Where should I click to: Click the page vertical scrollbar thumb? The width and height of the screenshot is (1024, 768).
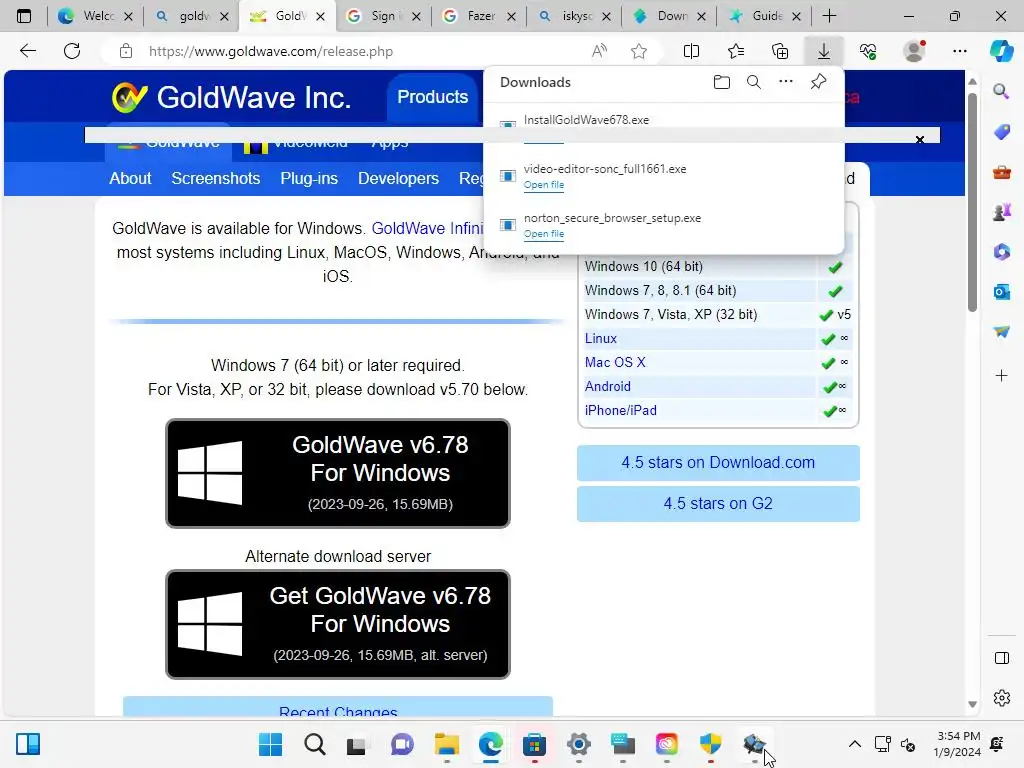pyautogui.click(x=972, y=202)
